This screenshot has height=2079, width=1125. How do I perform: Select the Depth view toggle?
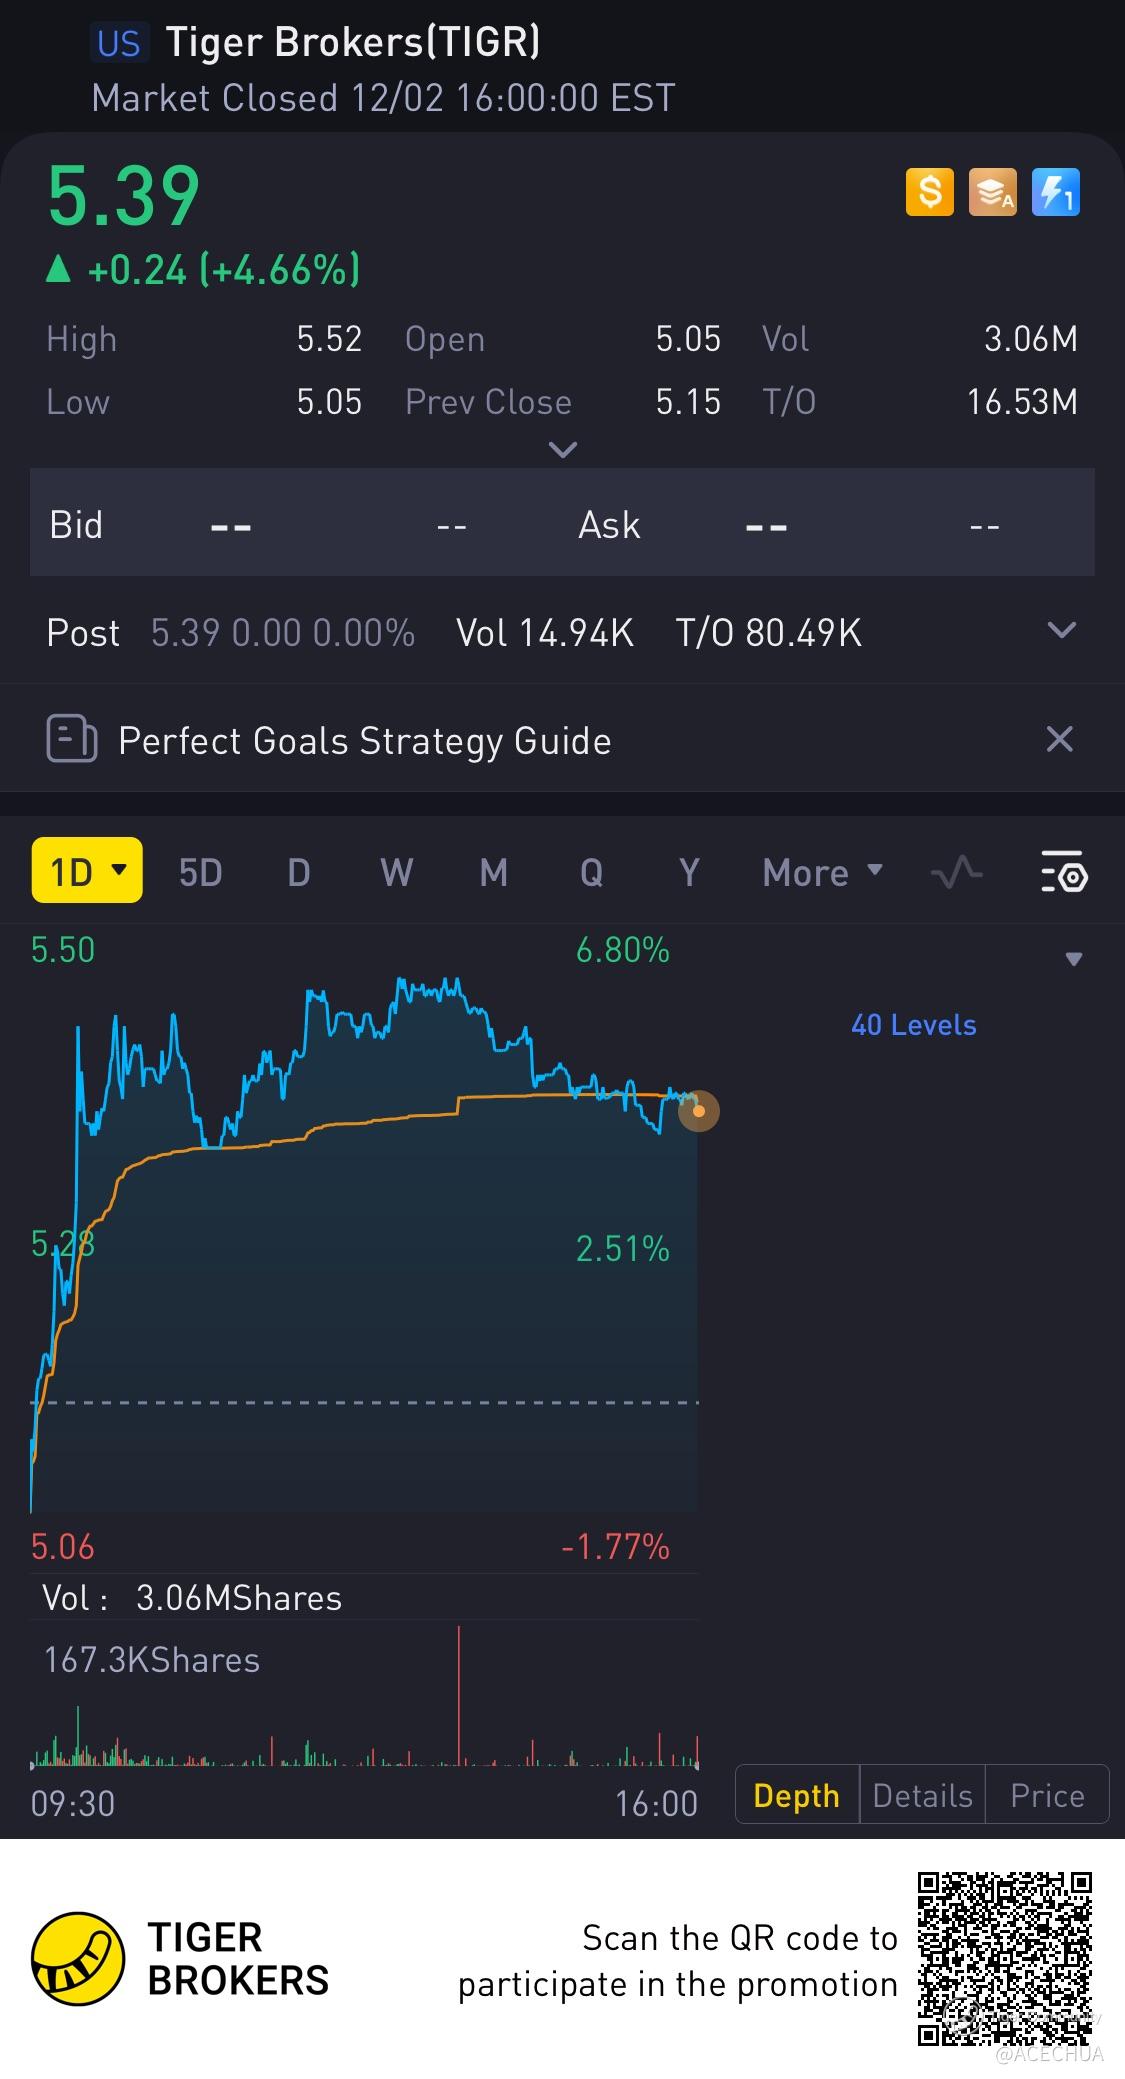coord(796,1796)
